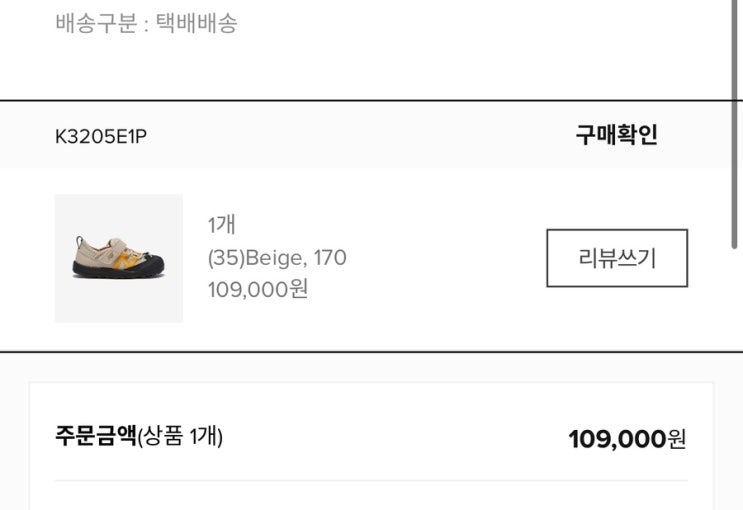Click the blank area below the 주문금액 row
This screenshot has height=510, width=743.
[370, 495]
